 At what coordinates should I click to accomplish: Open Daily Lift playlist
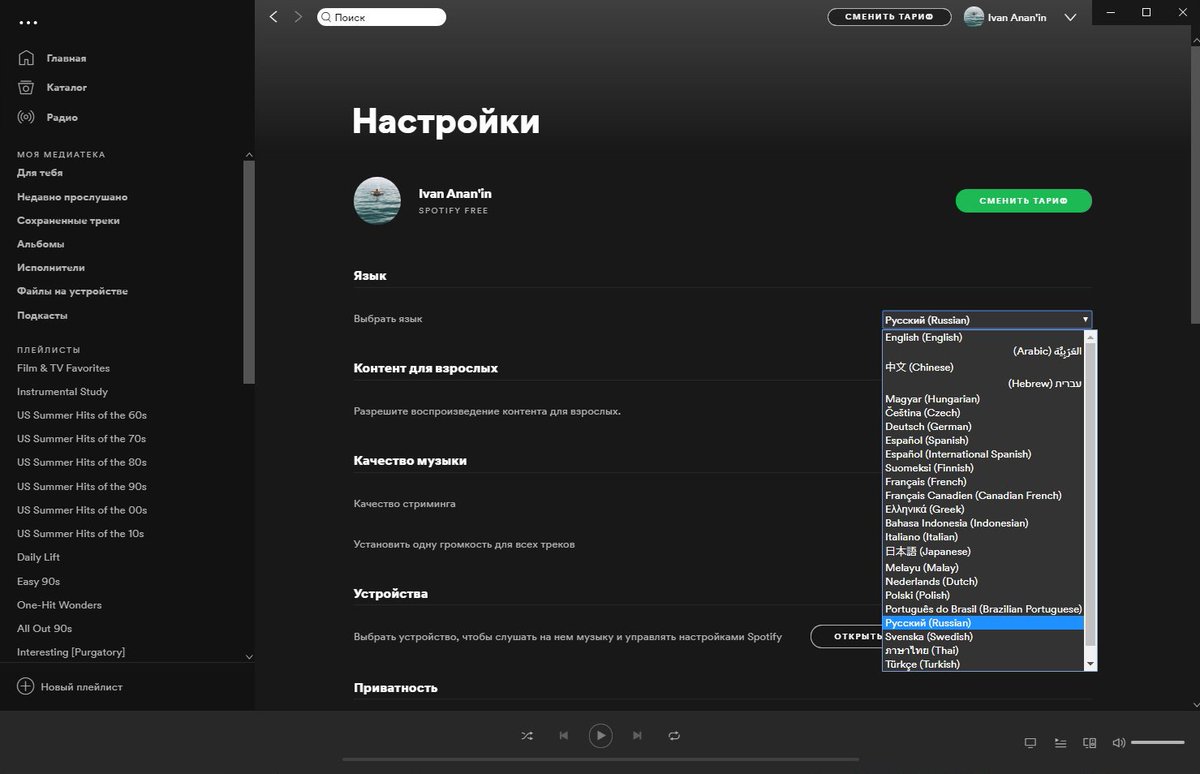pos(38,557)
